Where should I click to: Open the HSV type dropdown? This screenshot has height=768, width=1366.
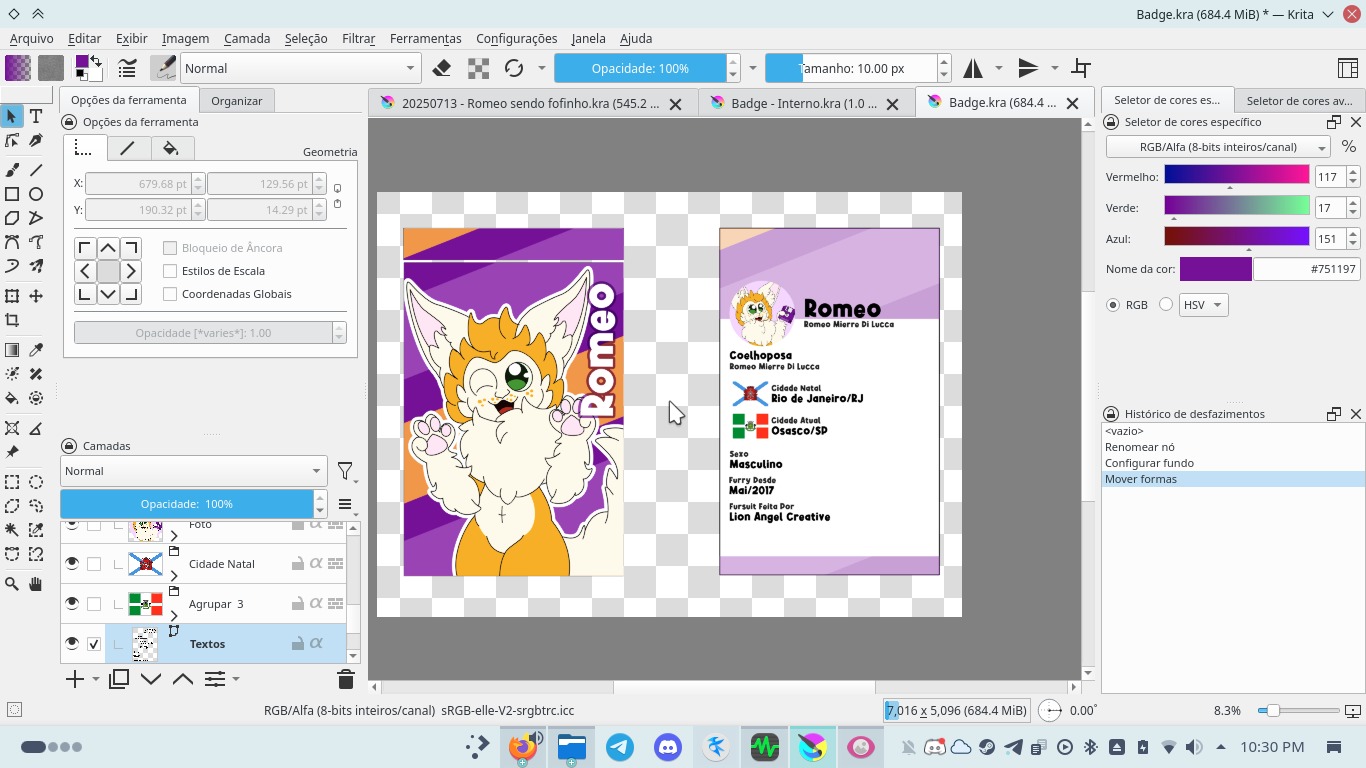[1204, 305]
